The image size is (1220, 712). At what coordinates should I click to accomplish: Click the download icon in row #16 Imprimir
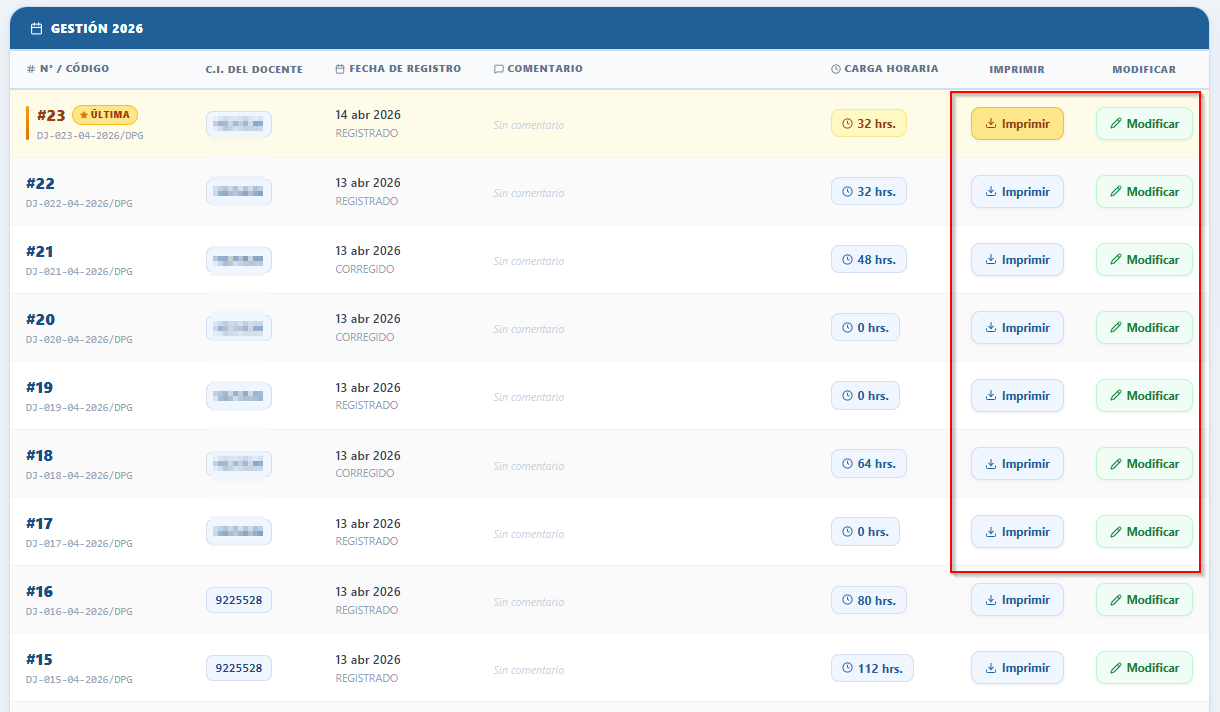point(991,600)
